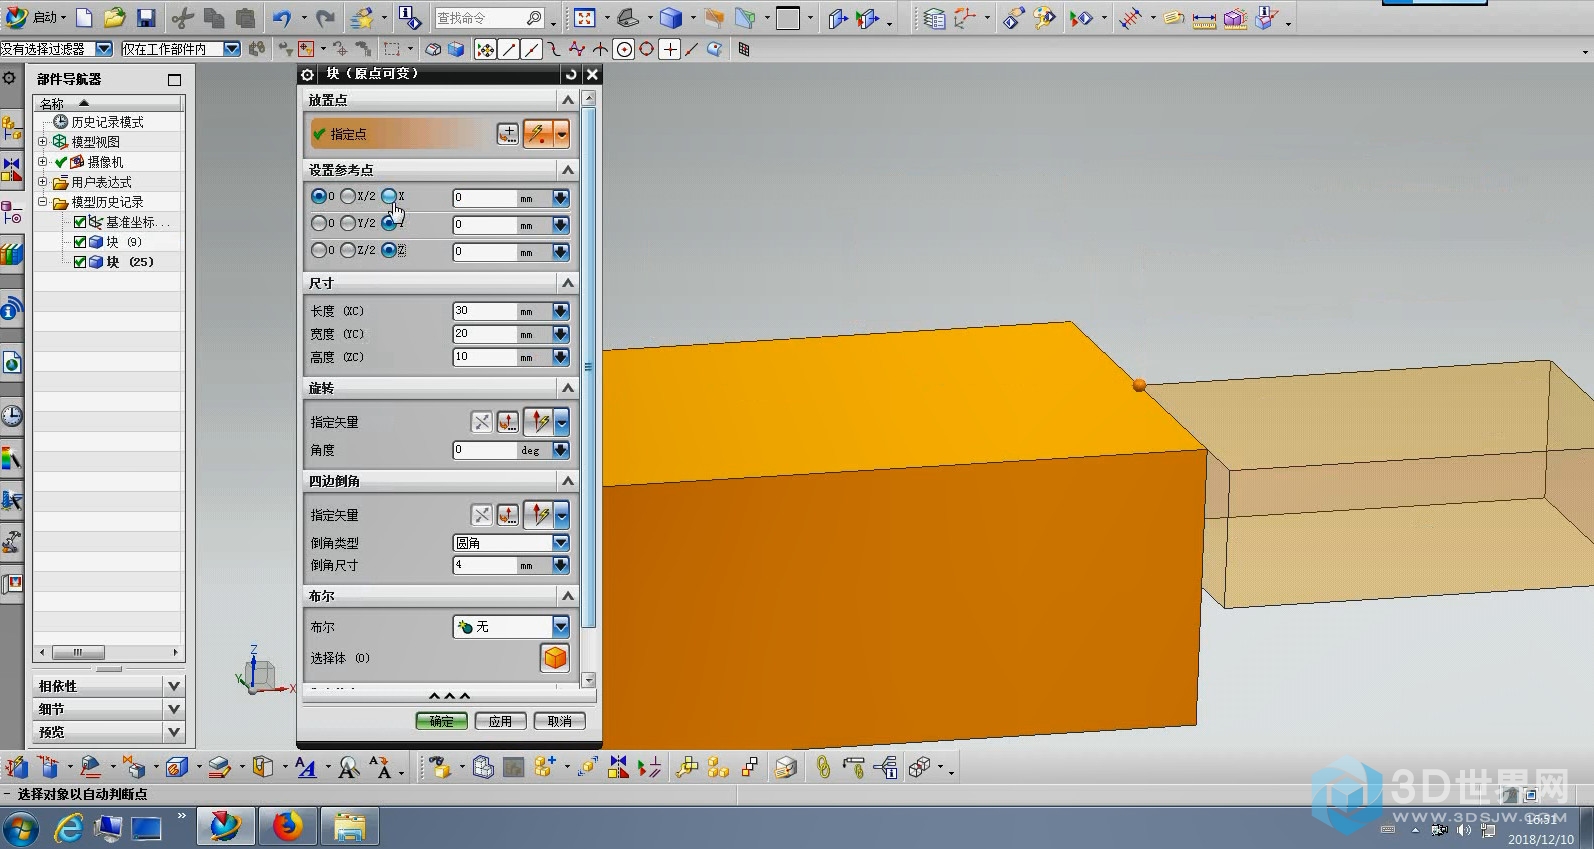Viewport: 1594px width, 849px height.
Task: Select the X/2 reference radio button
Action: coord(348,197)
